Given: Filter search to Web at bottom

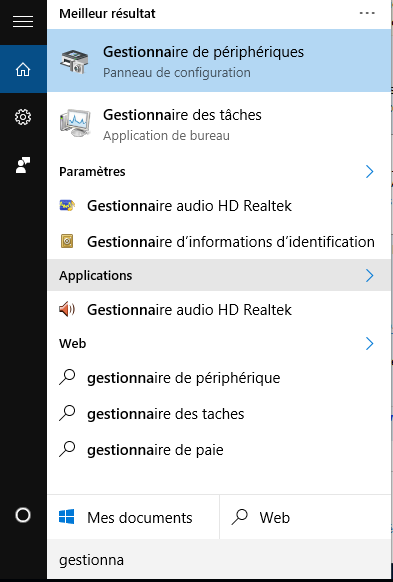Looking at the screenshot, I should tap(305, 517).
